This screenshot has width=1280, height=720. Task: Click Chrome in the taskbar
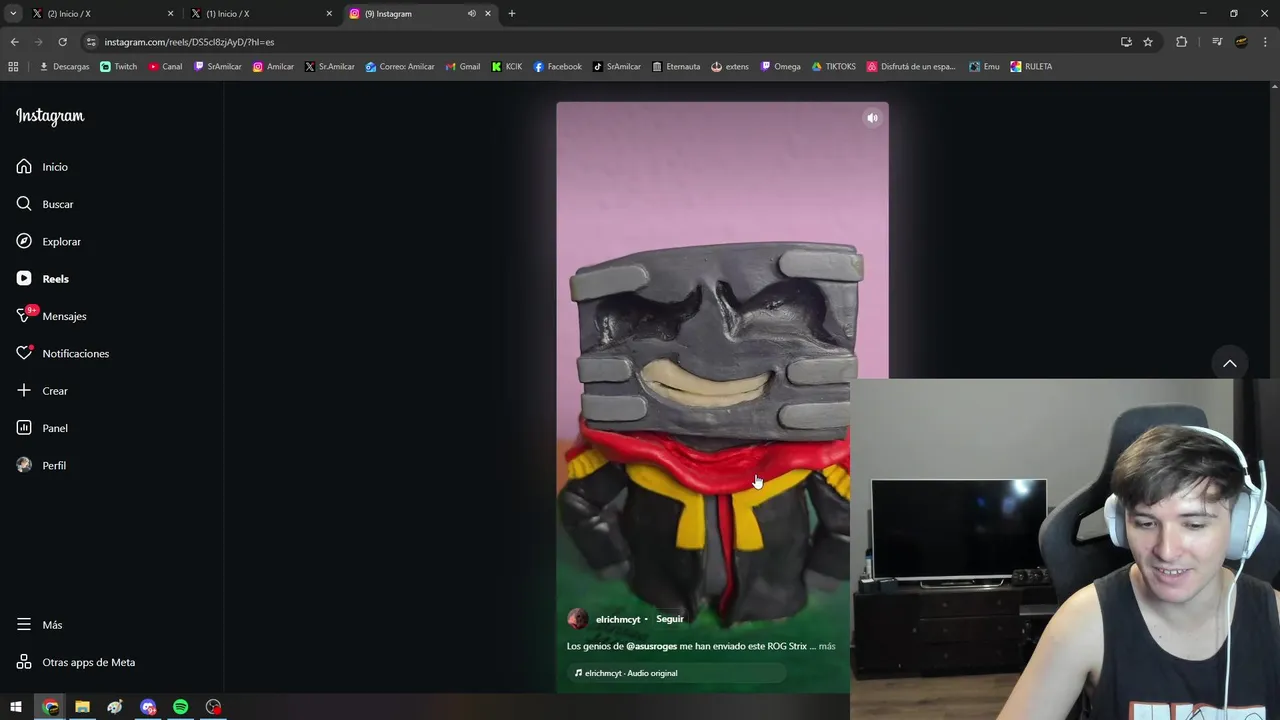50,707
